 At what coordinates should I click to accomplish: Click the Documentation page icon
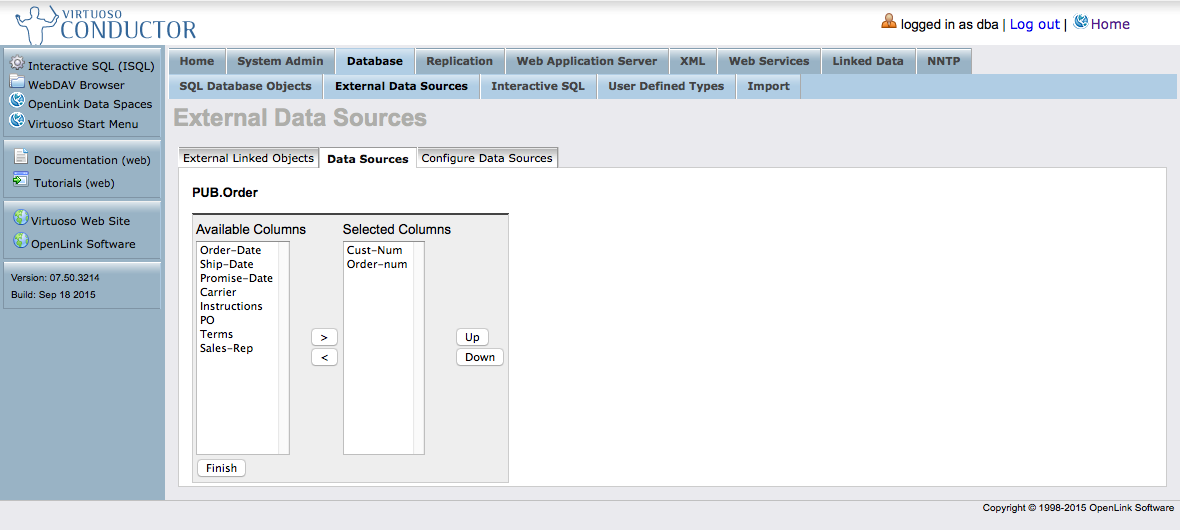coord(21,158)
